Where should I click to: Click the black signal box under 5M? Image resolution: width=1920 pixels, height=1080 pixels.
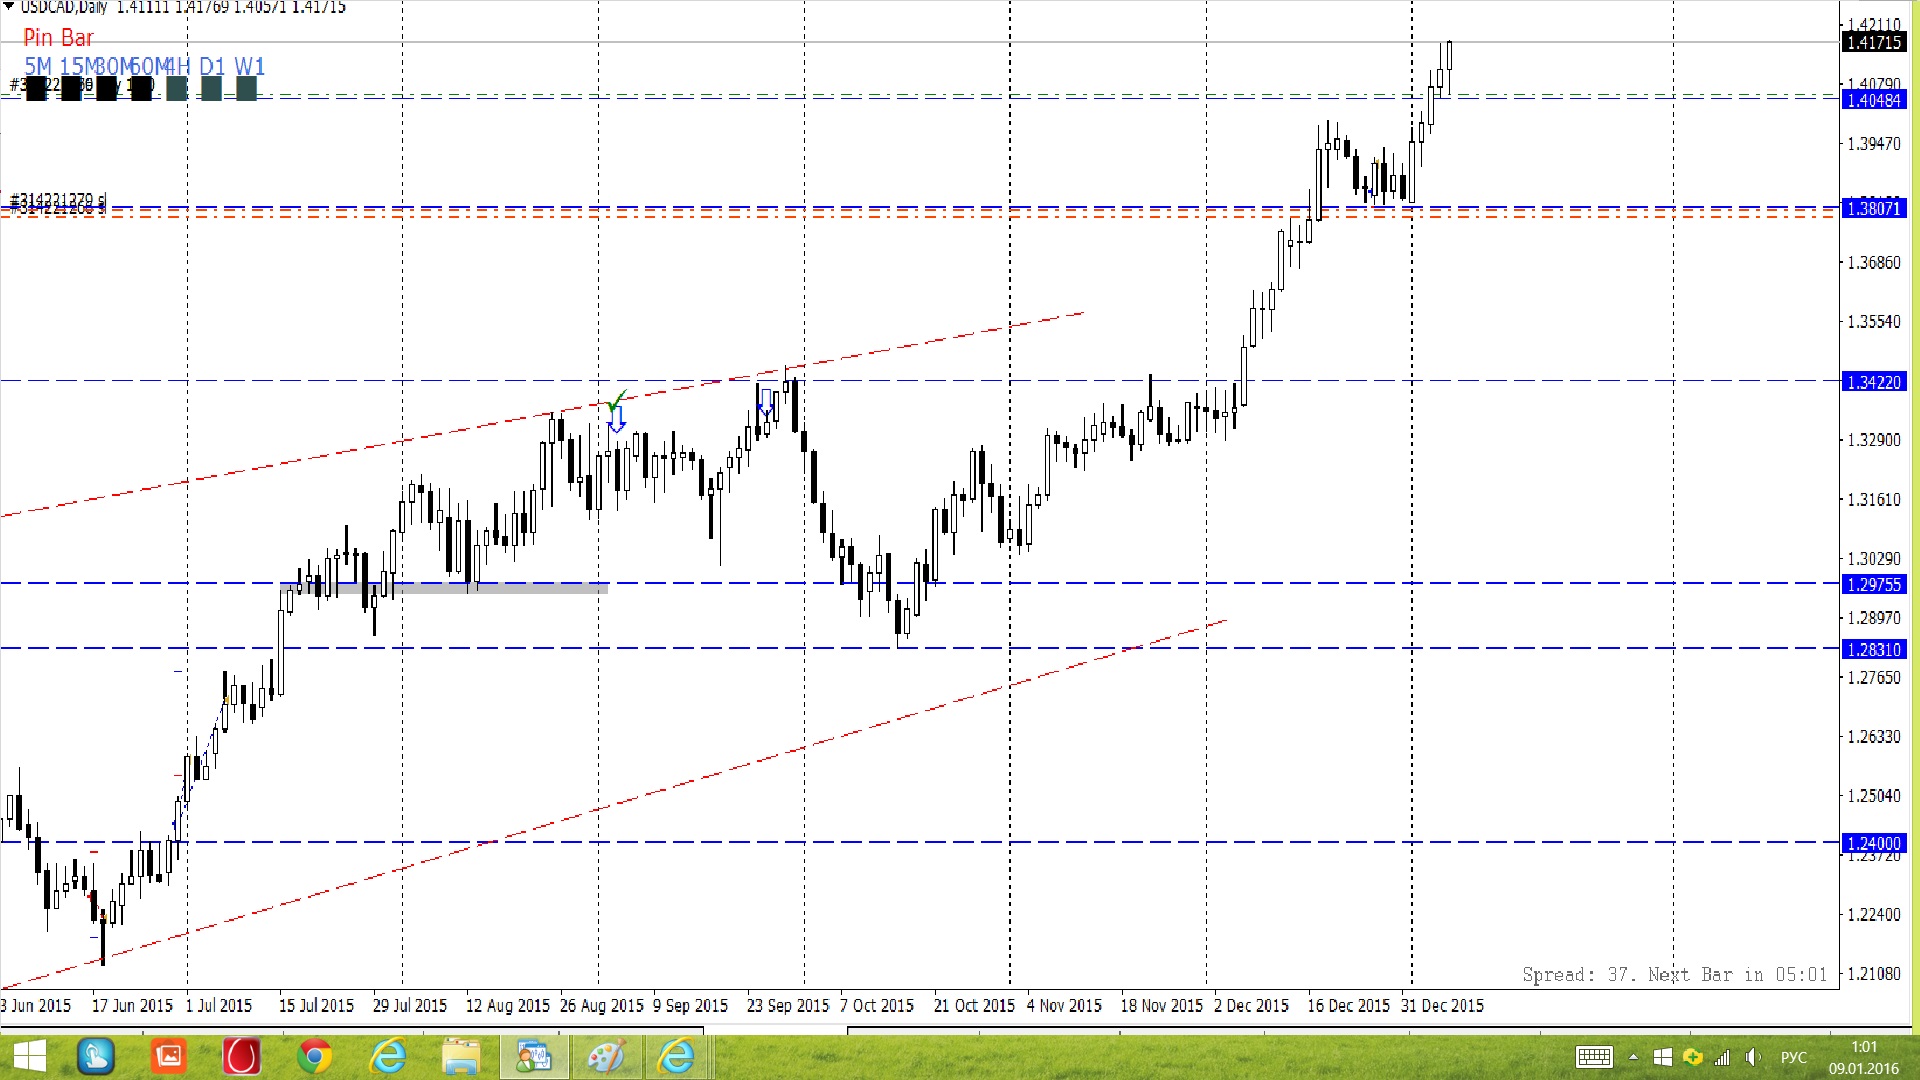[36, 89]
